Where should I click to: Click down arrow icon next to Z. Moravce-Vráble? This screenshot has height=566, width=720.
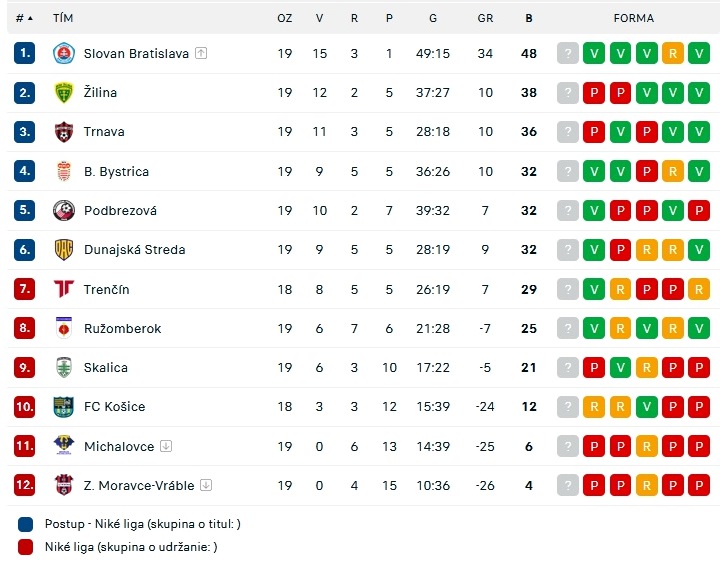coord(206,485)
